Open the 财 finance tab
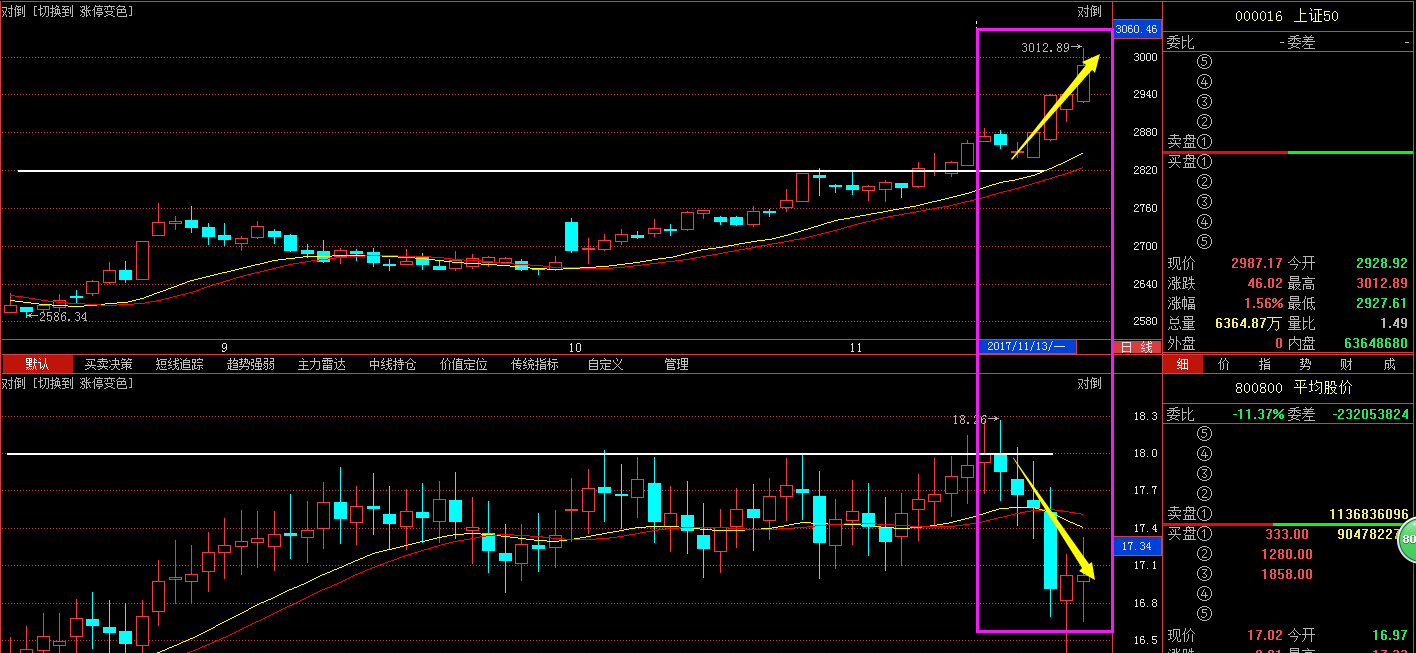 tap(1347, 364)
